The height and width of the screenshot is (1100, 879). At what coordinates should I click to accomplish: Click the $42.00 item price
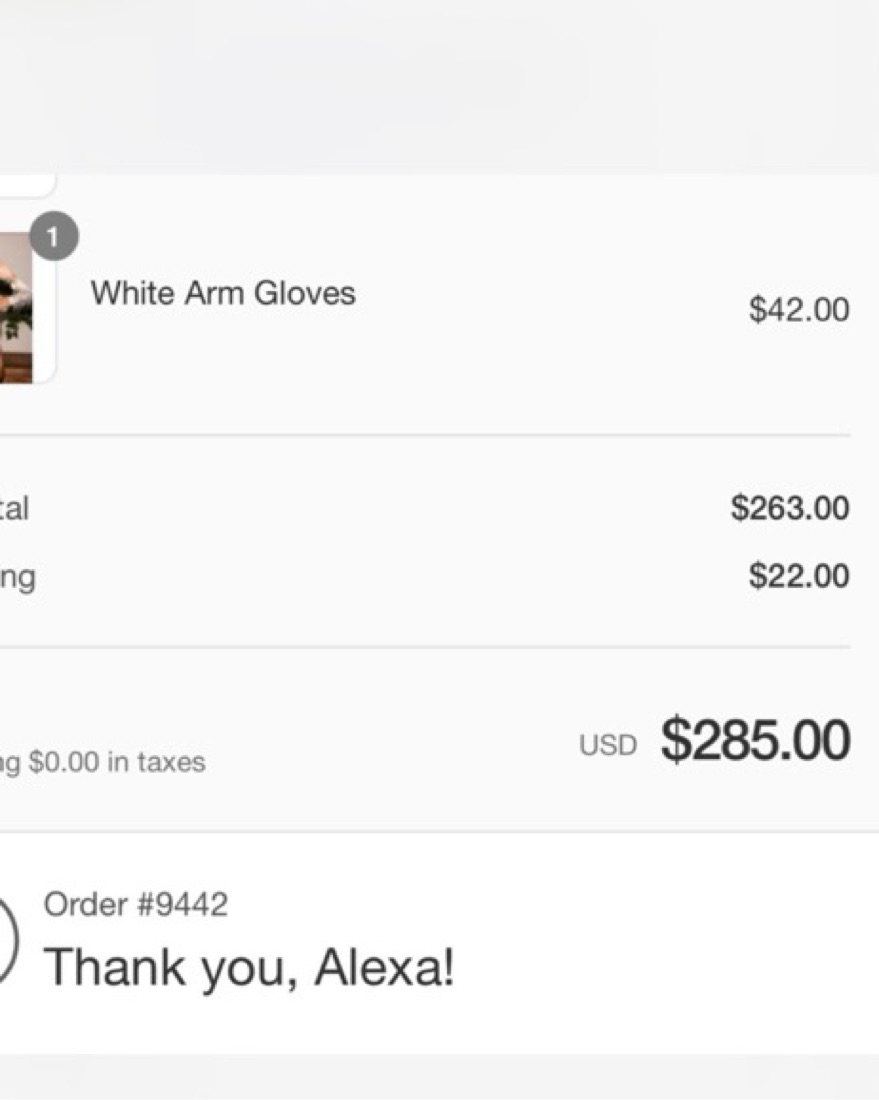[799, 310]
